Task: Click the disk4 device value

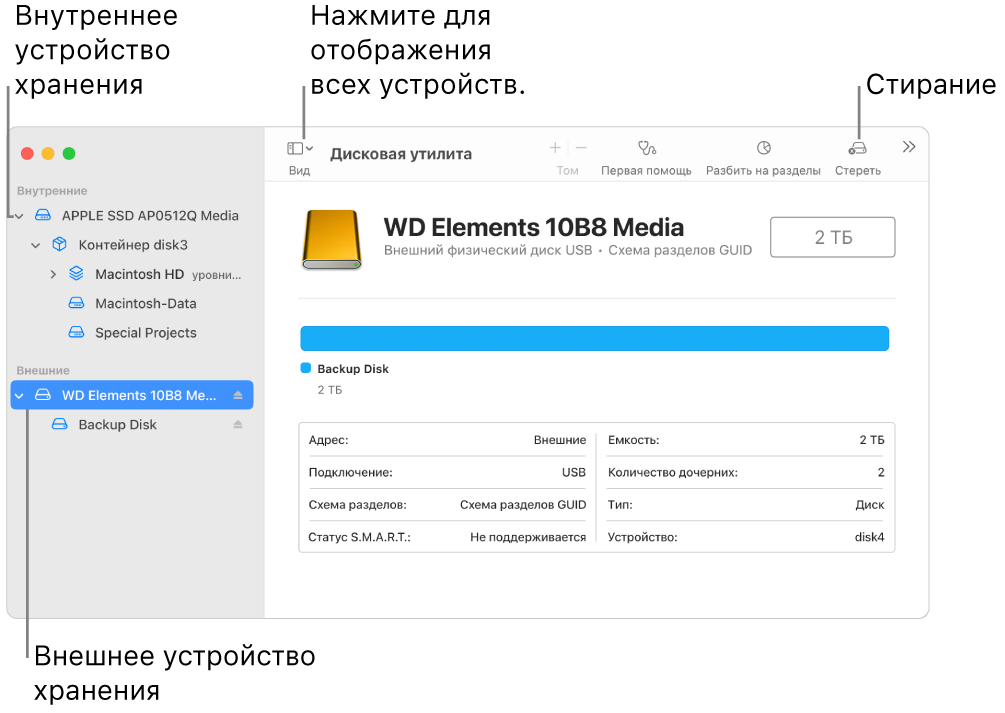Action: click(869, 537)
